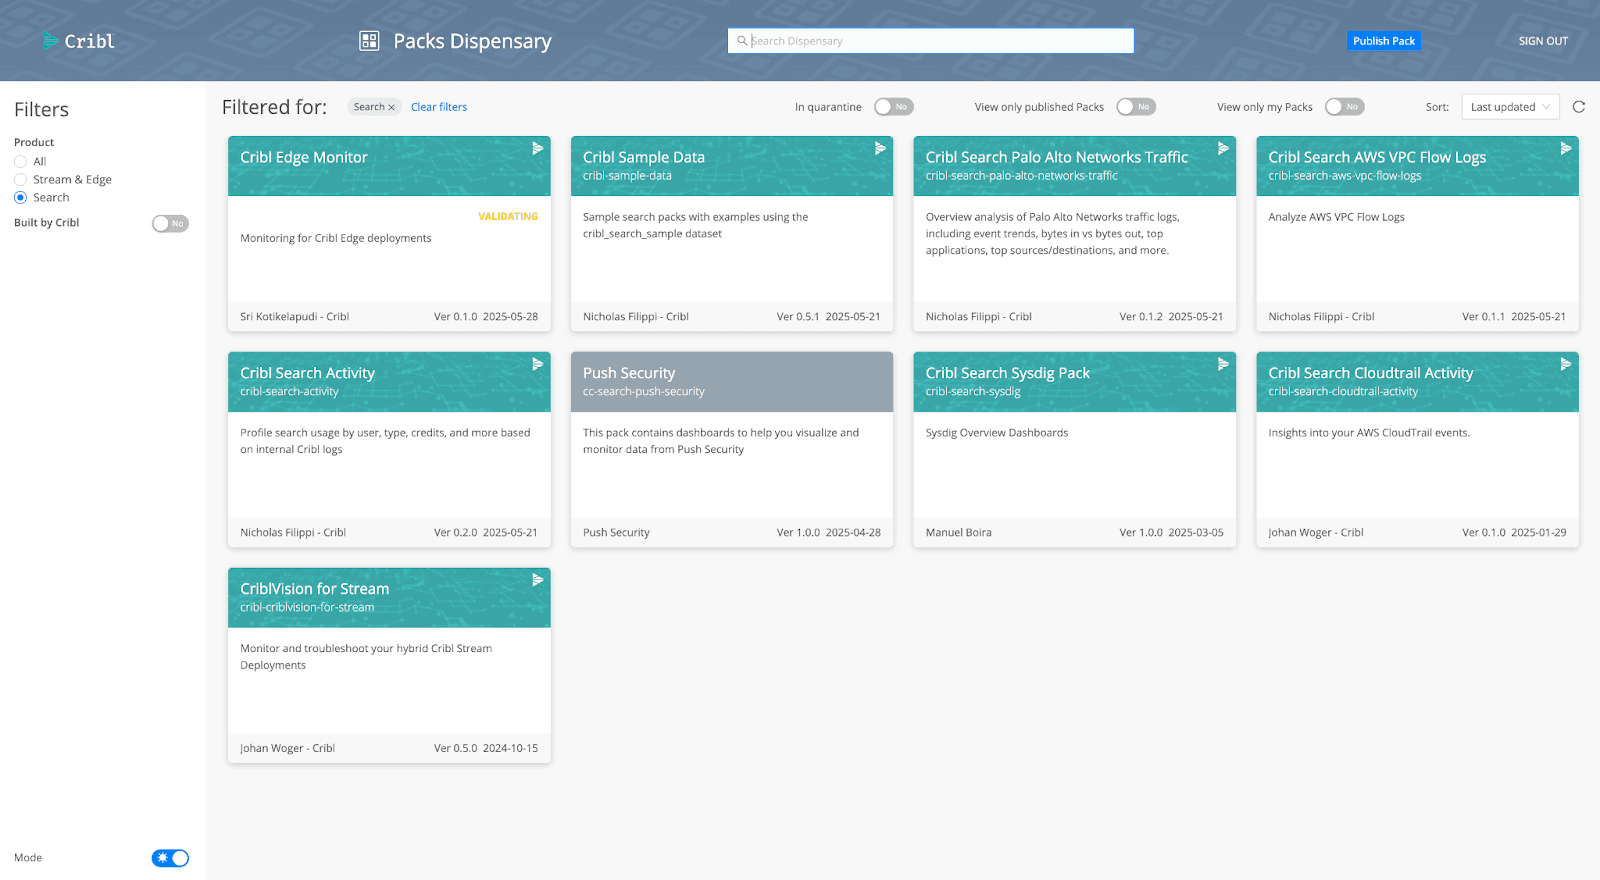Enable View only published Packs
This screenshot has height=880, width=1600.
(x=1135, y=107)
